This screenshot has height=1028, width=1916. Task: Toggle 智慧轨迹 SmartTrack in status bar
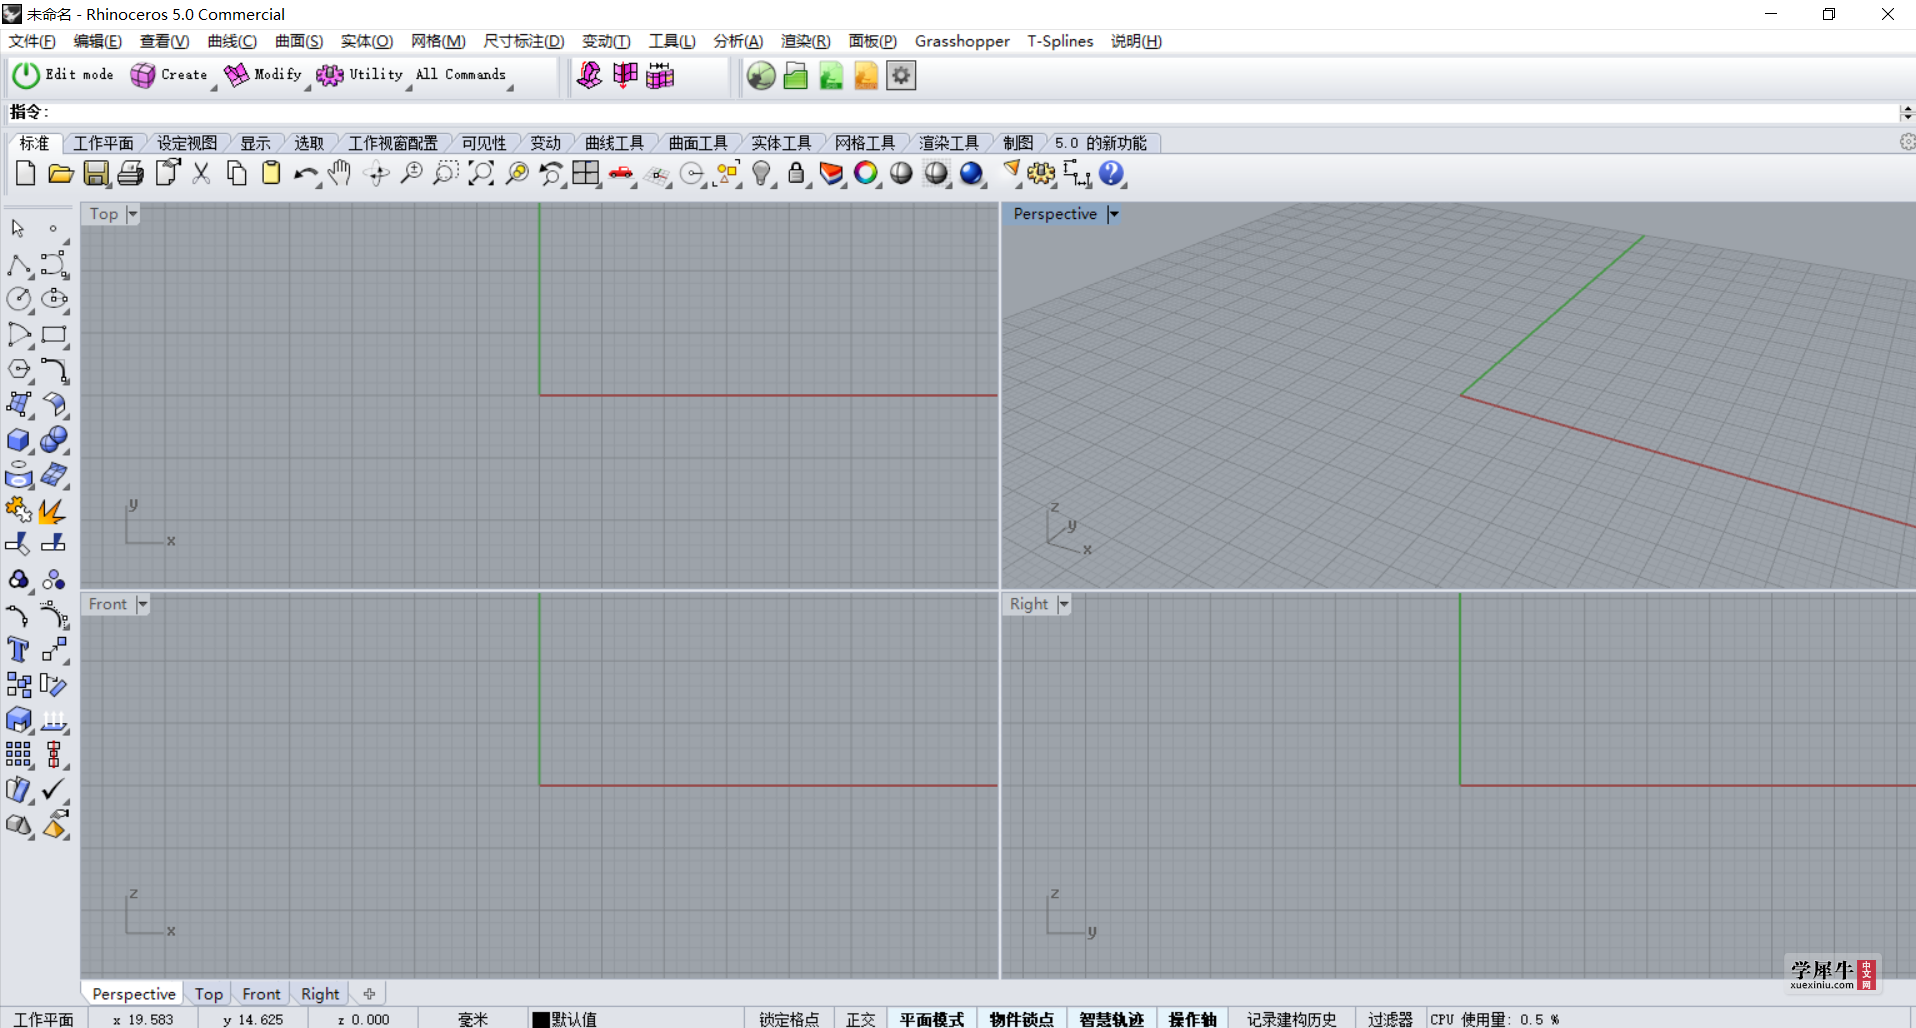(1111, 1019)
